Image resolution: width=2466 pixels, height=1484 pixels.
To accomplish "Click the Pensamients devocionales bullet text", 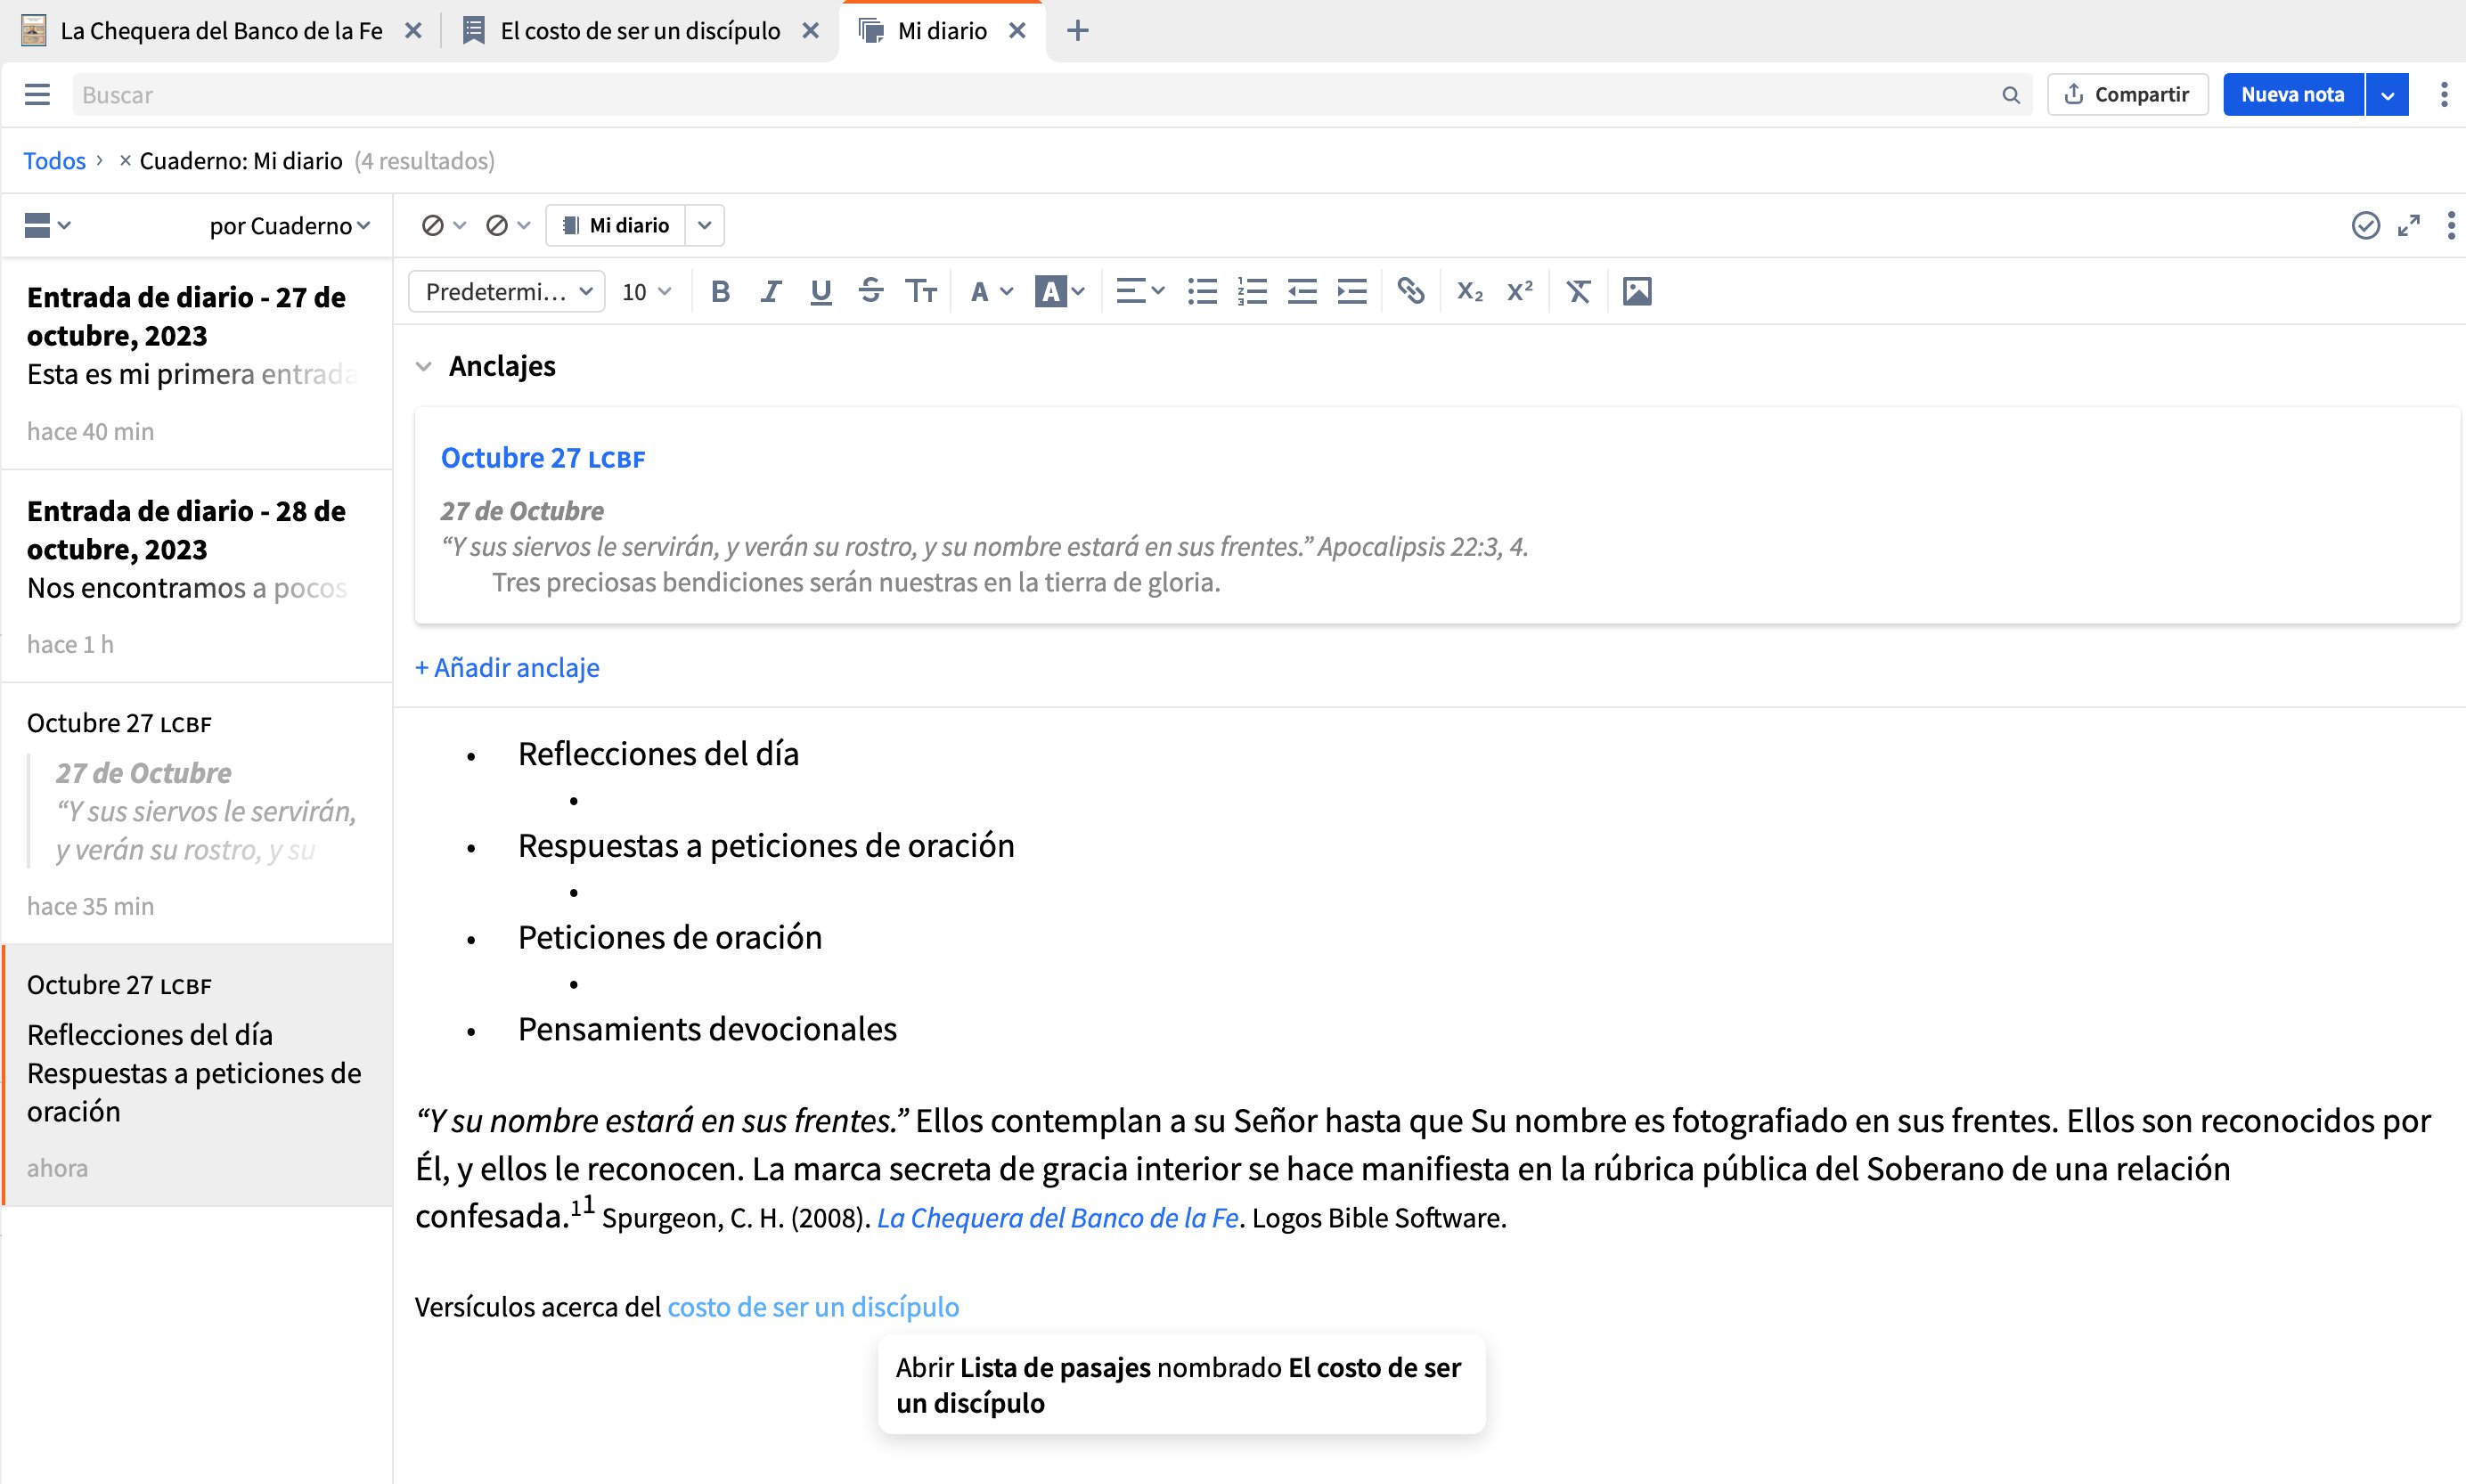I will pos(707,1028).
